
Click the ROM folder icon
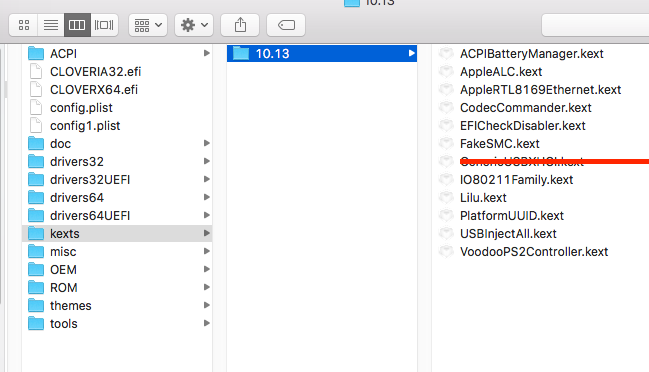(36, 288)
